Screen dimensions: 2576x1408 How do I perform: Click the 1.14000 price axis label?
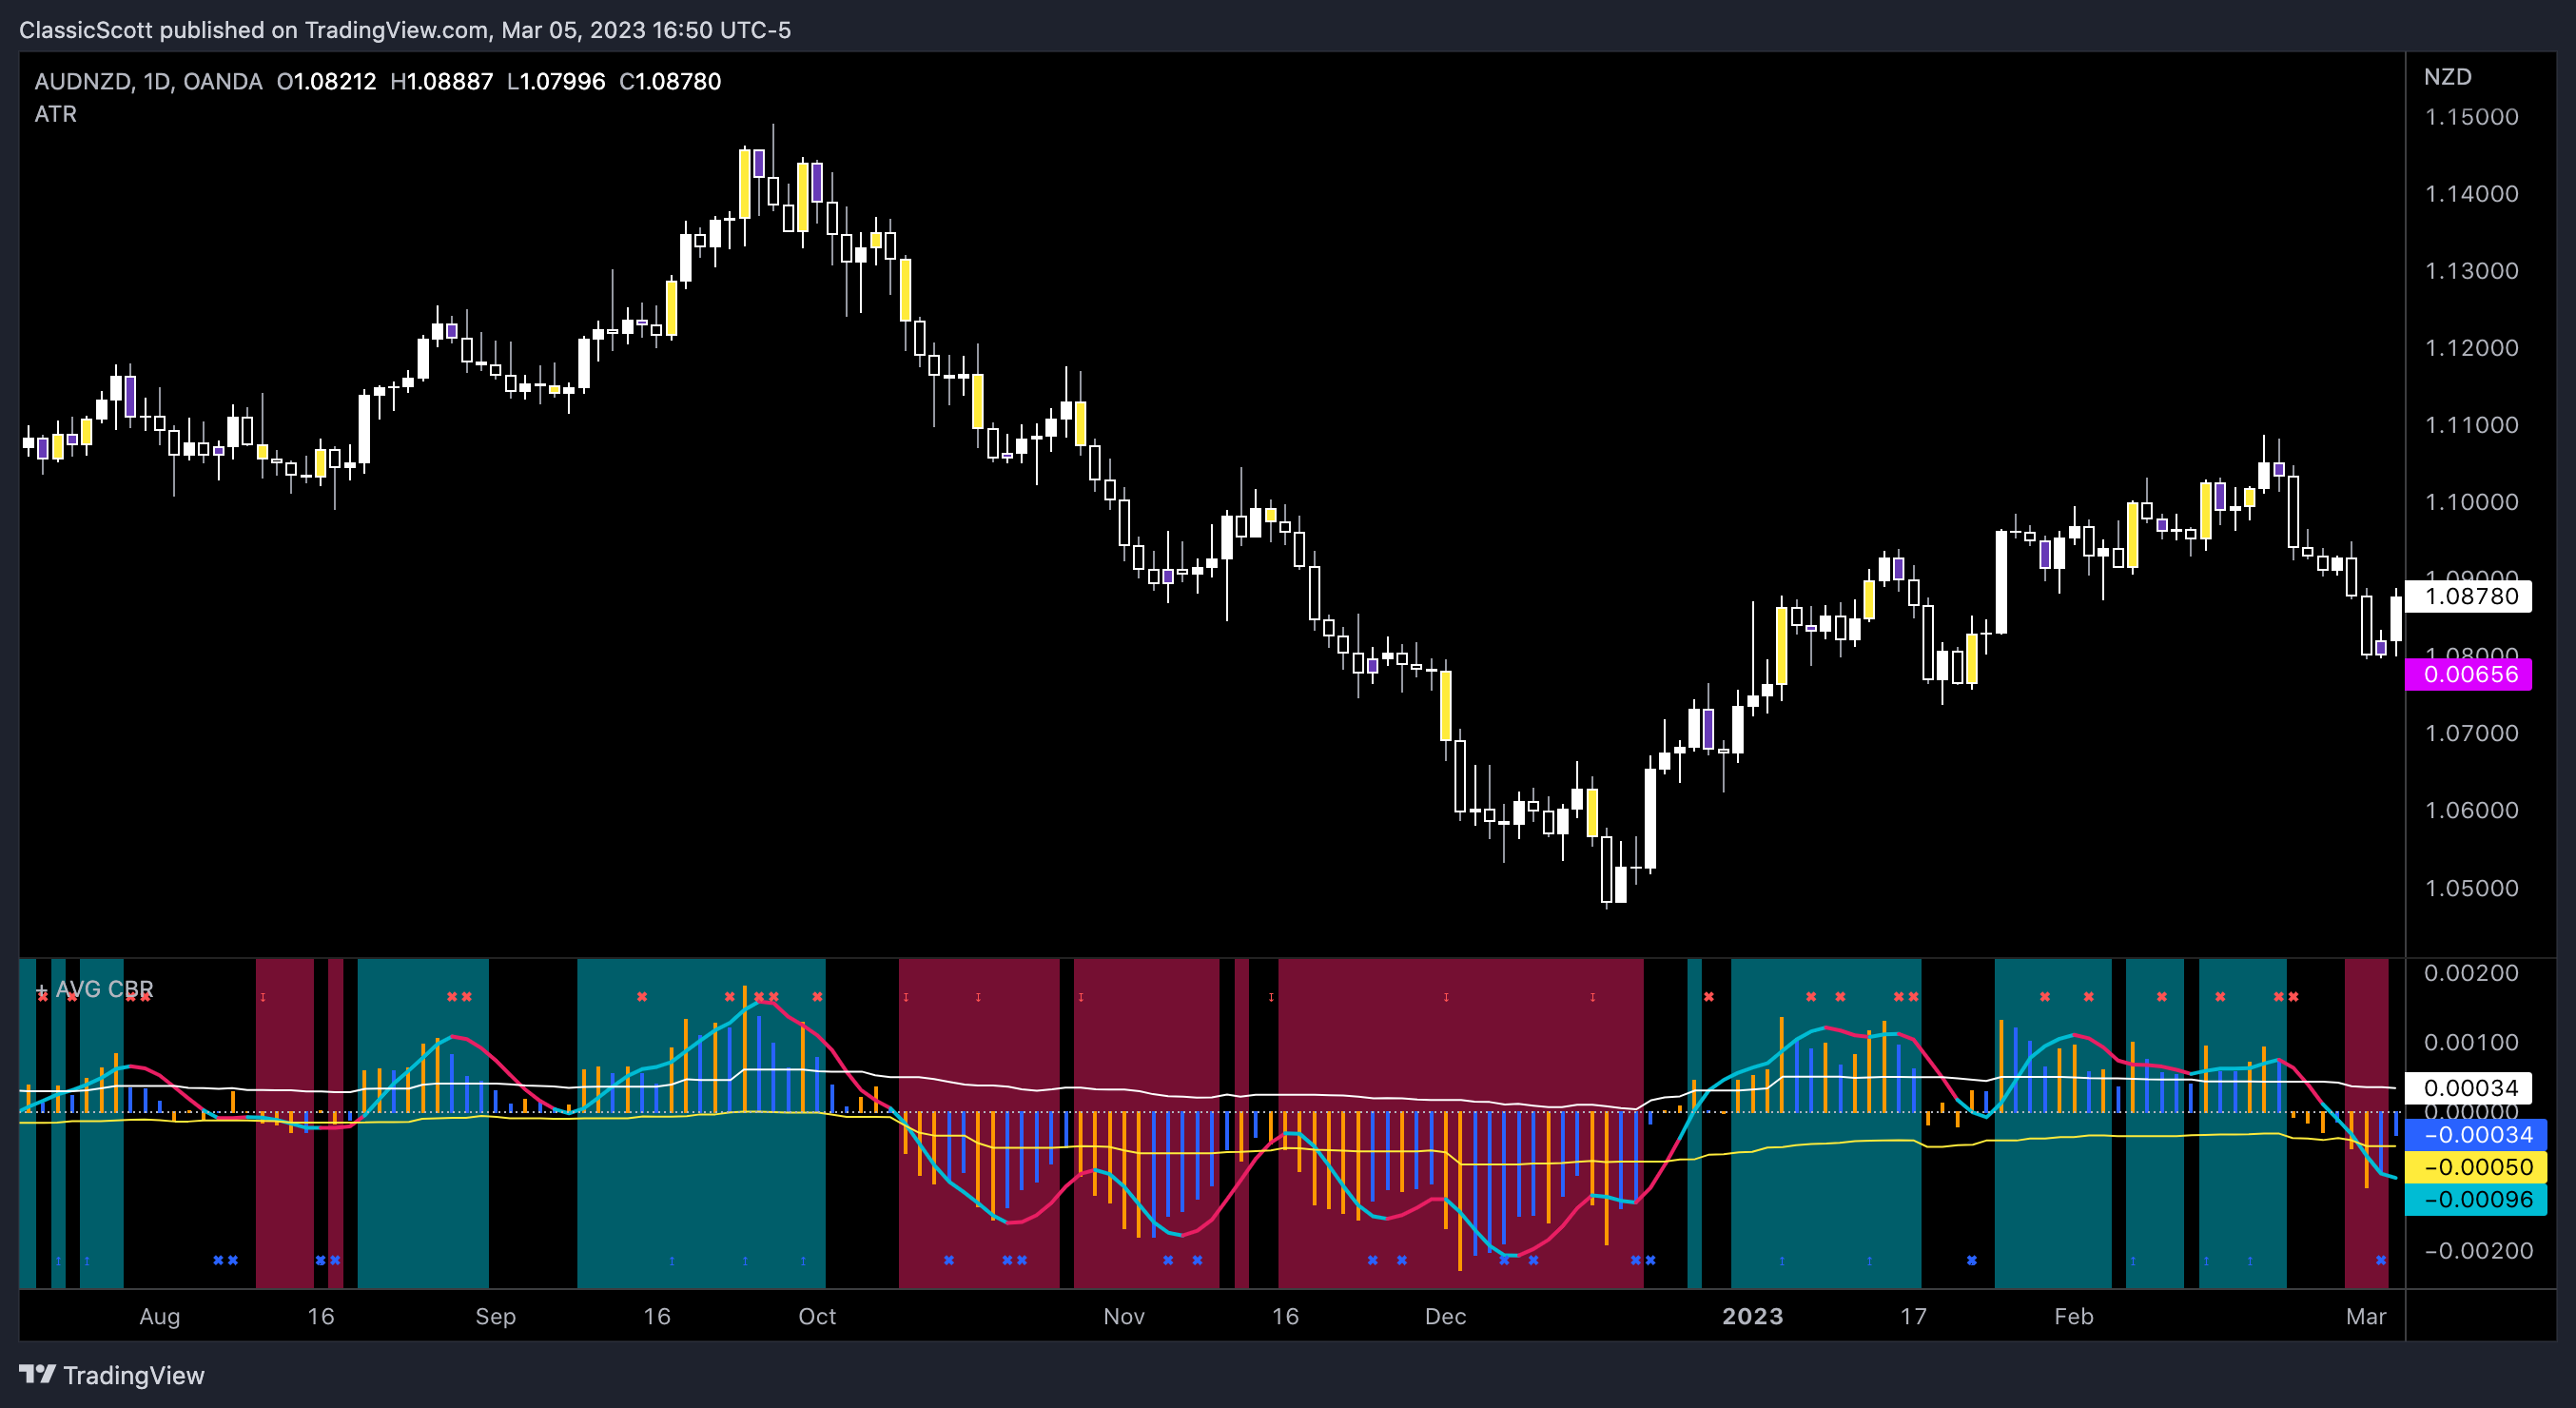(2471, 194)
